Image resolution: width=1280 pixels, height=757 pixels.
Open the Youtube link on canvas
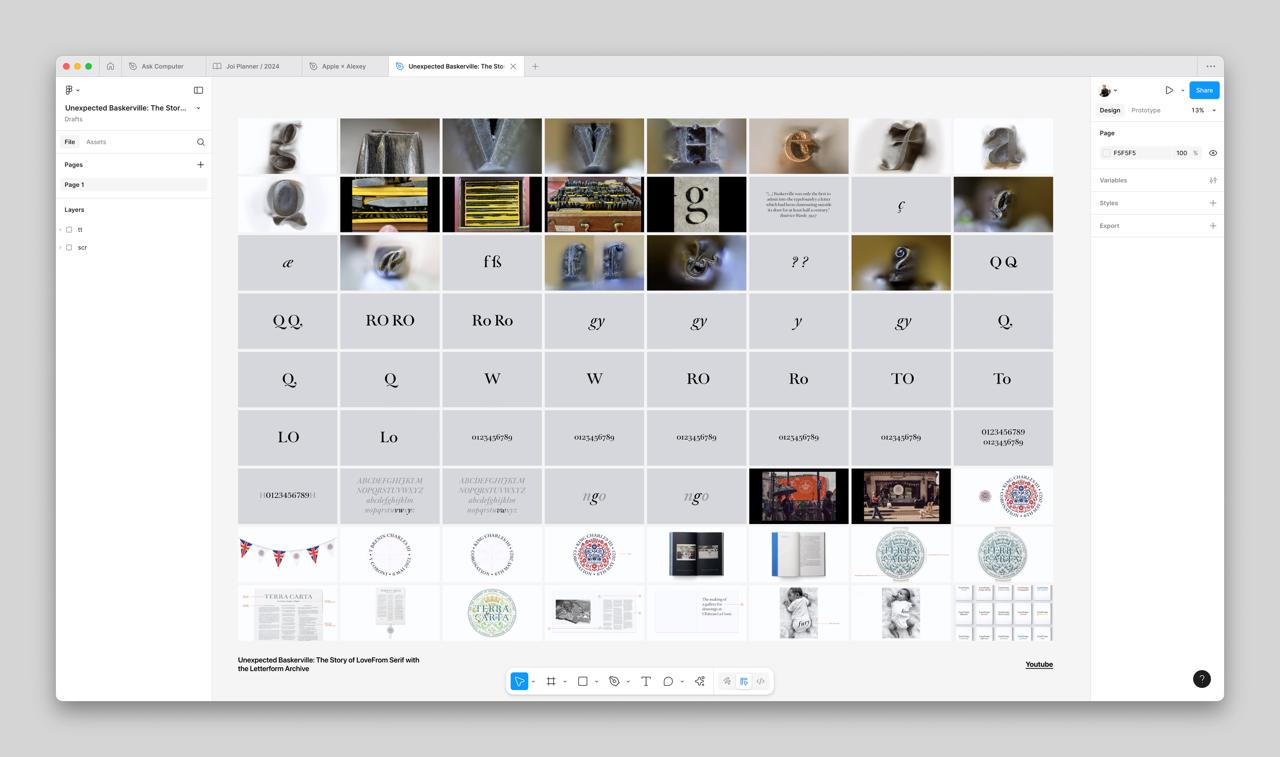tap(1038, 664)
